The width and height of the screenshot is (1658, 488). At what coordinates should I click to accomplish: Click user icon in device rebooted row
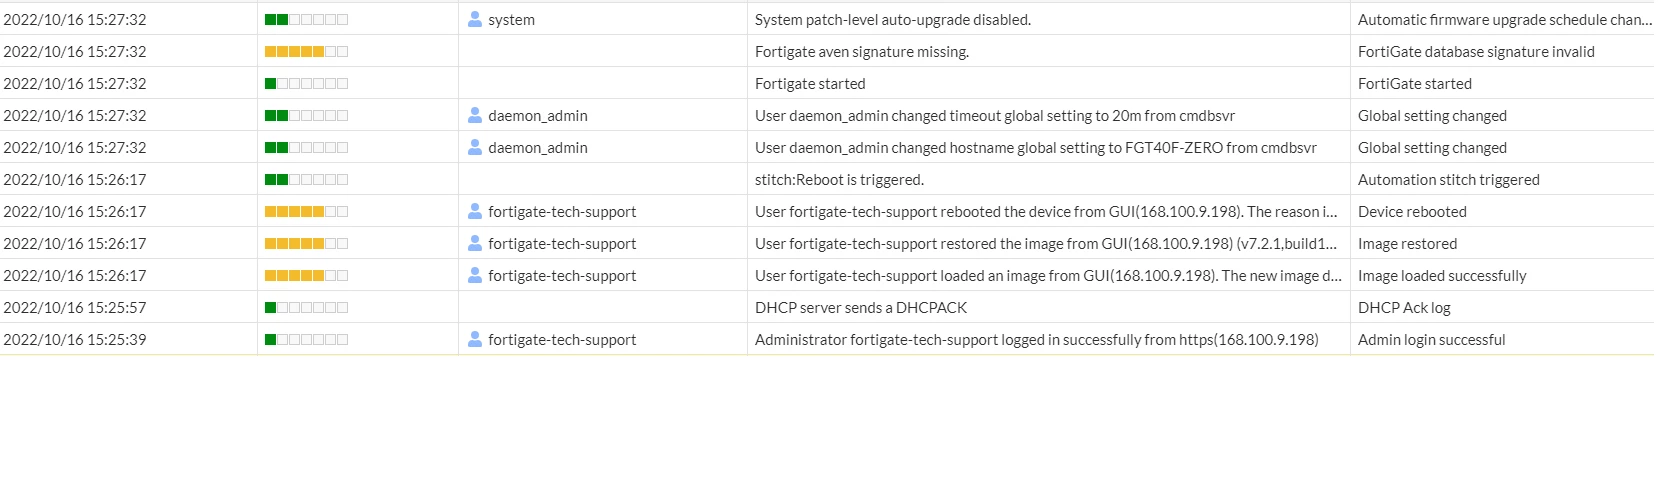coord(475,211)
